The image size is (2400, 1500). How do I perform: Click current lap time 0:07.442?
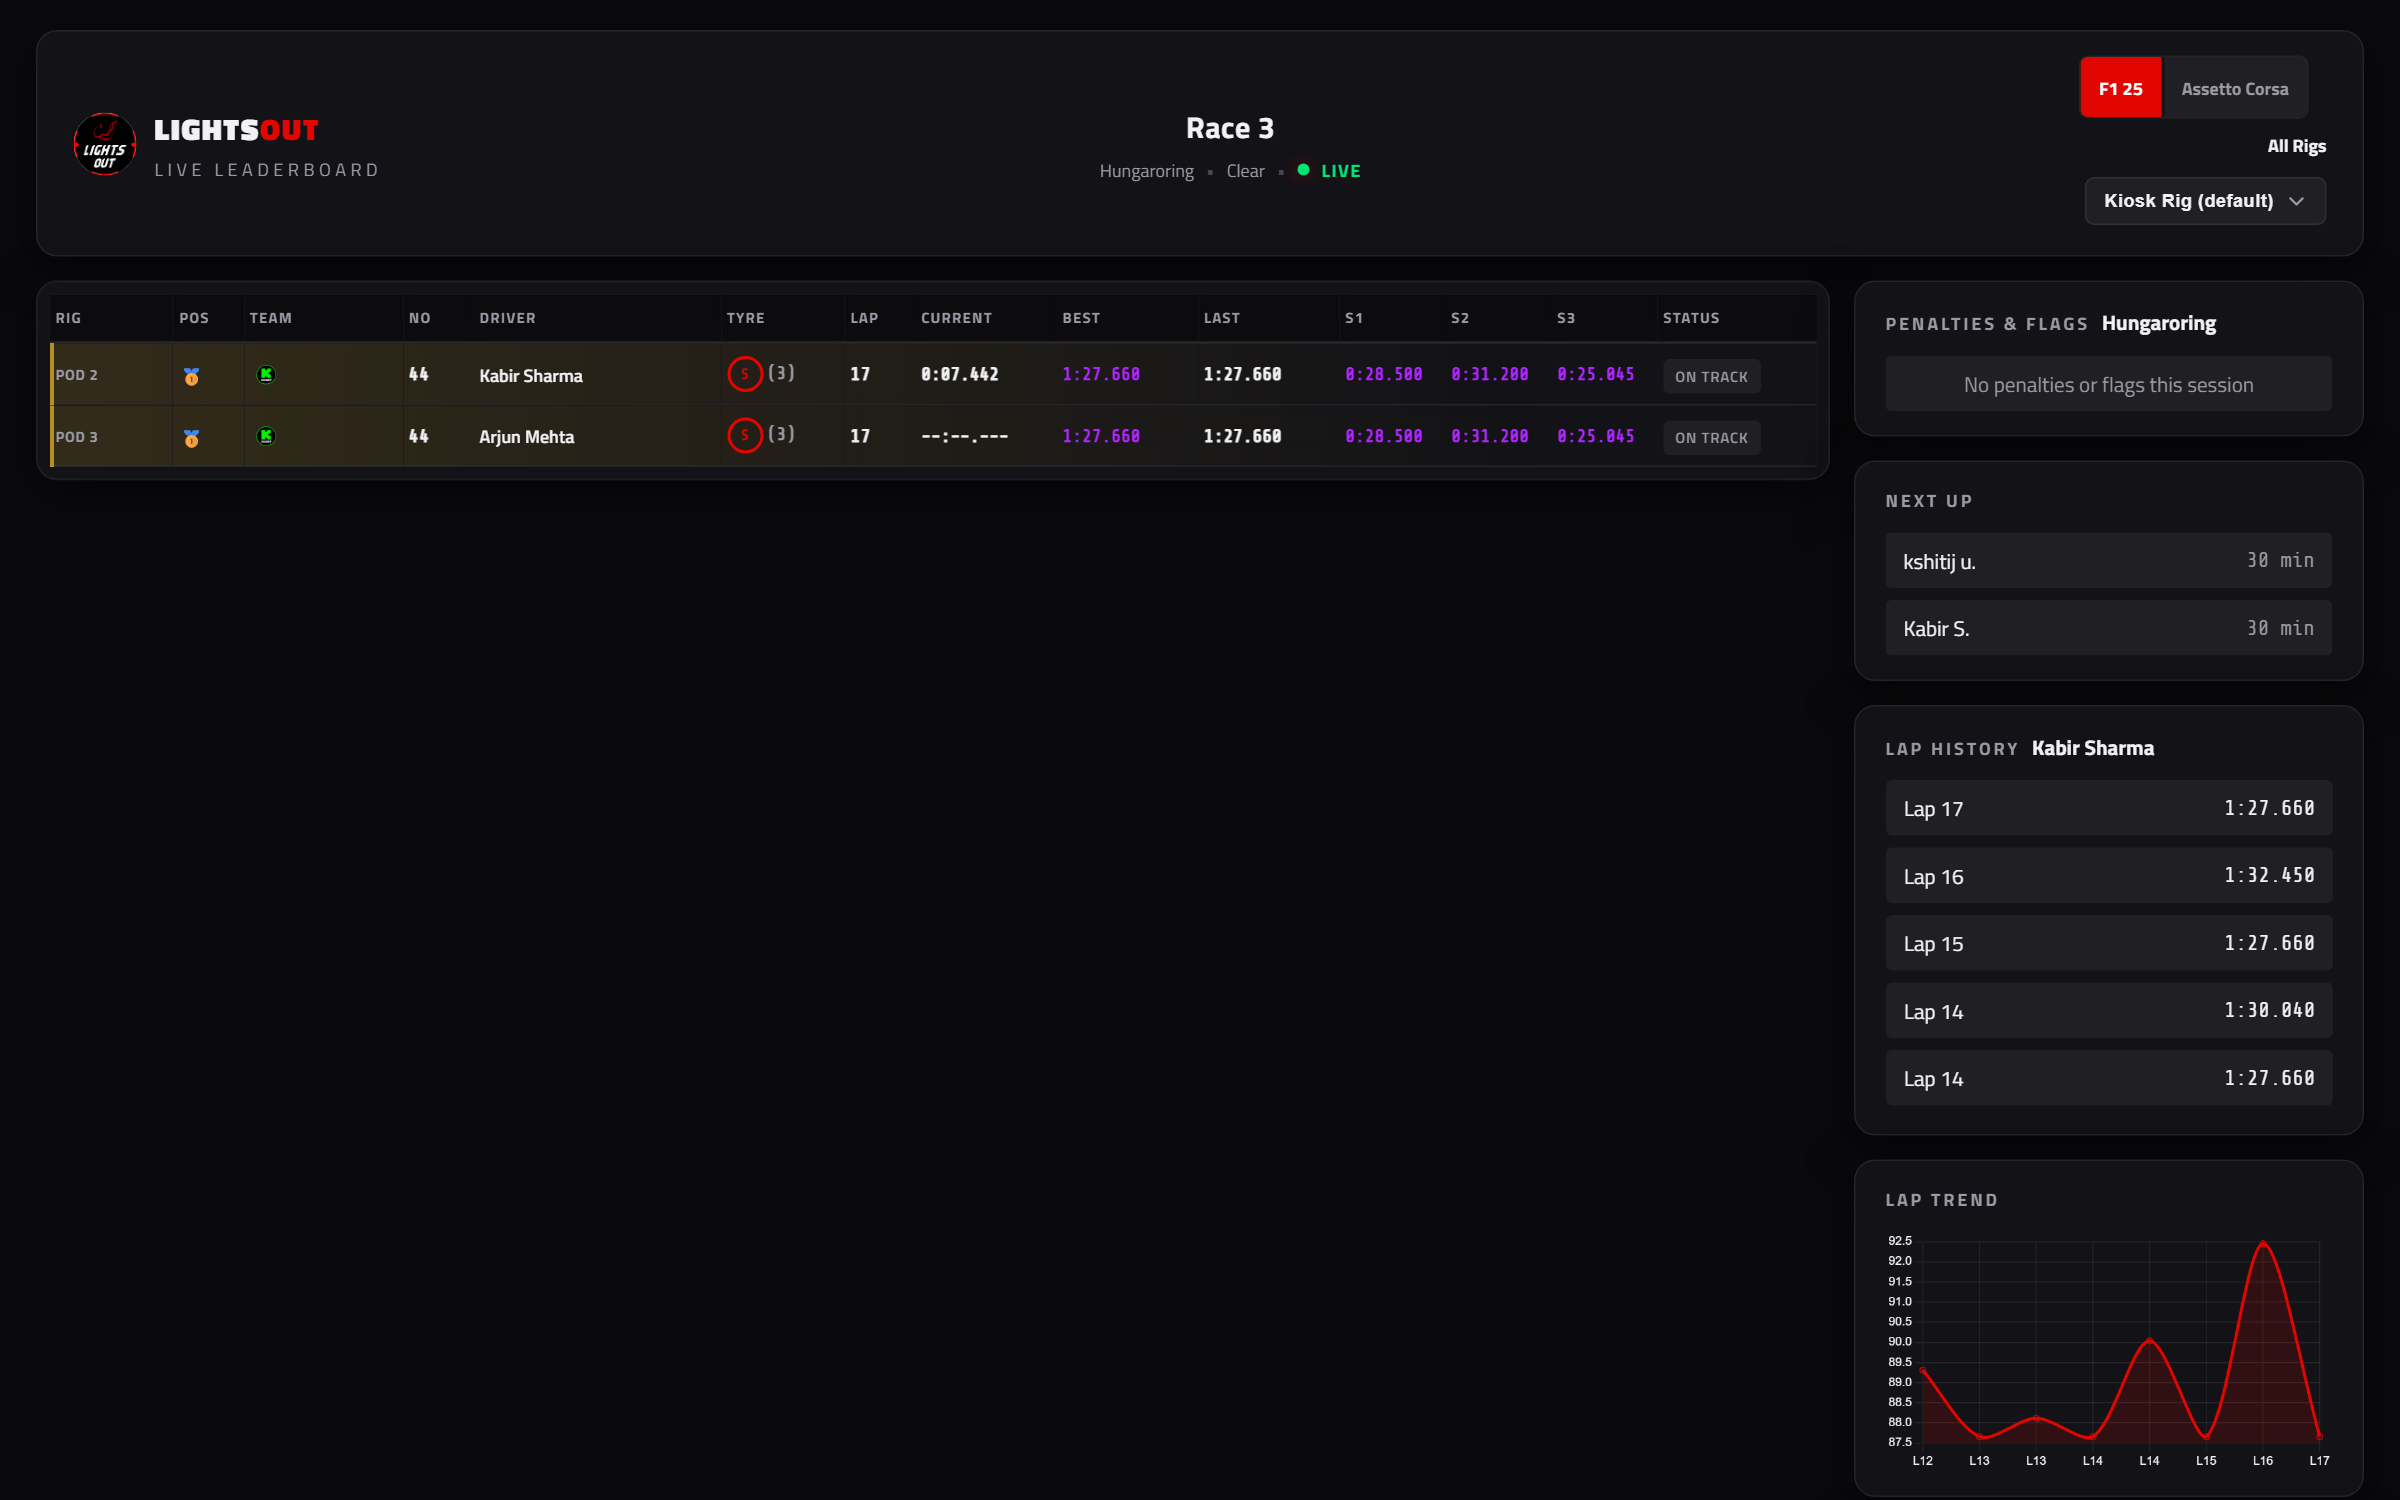(960, 374)
